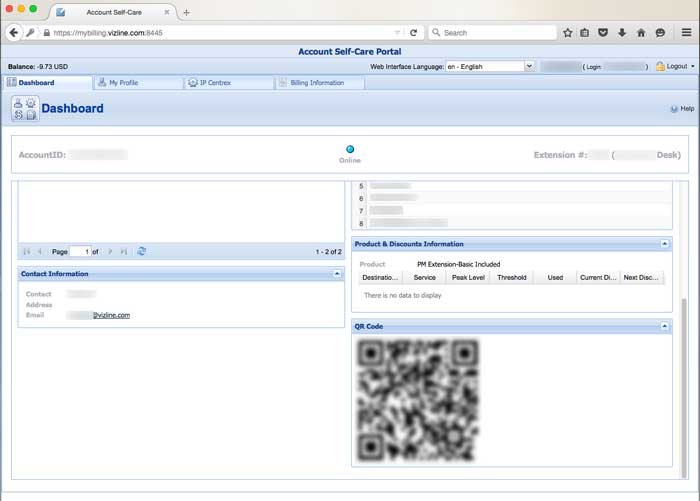This screenshot has width=700, height=501.
Task: Click the page number input field
Action: (80, 252)
